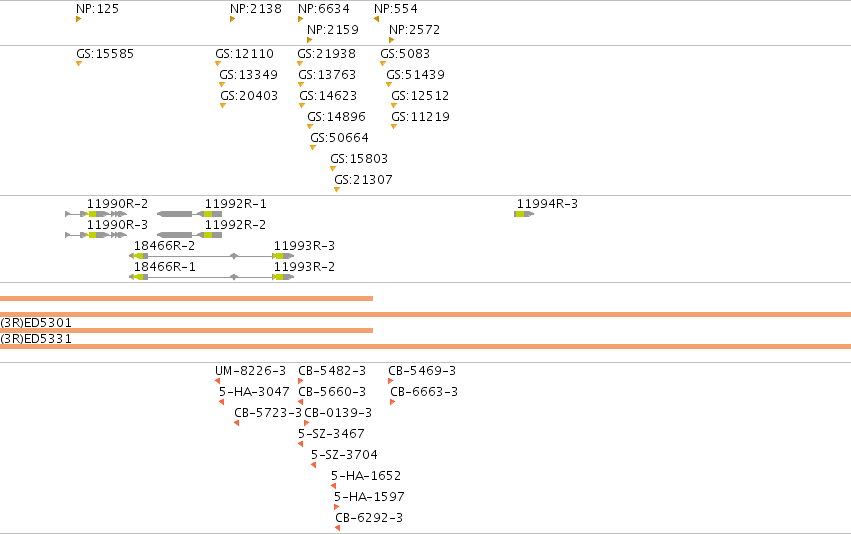Select the GS:13763 label

tap(327, 75)
